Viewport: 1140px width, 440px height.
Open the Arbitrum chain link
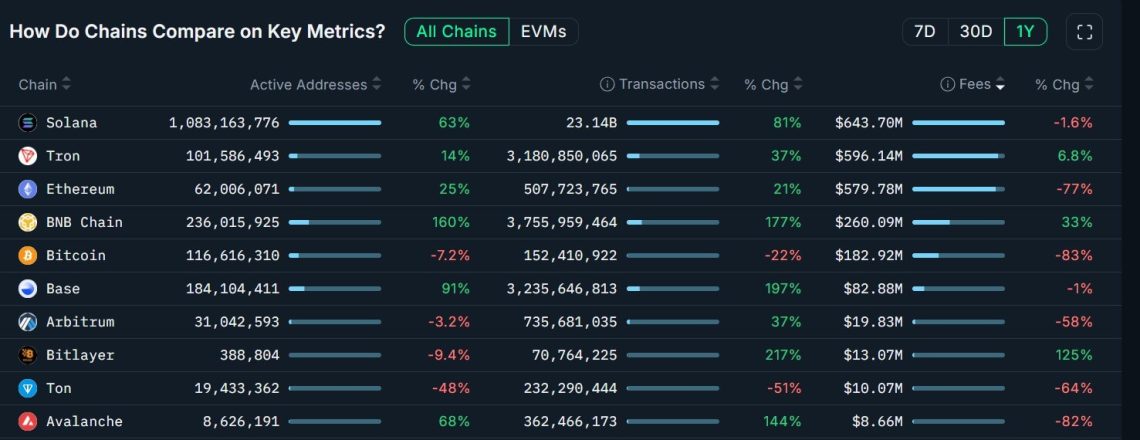click(79, 322)
